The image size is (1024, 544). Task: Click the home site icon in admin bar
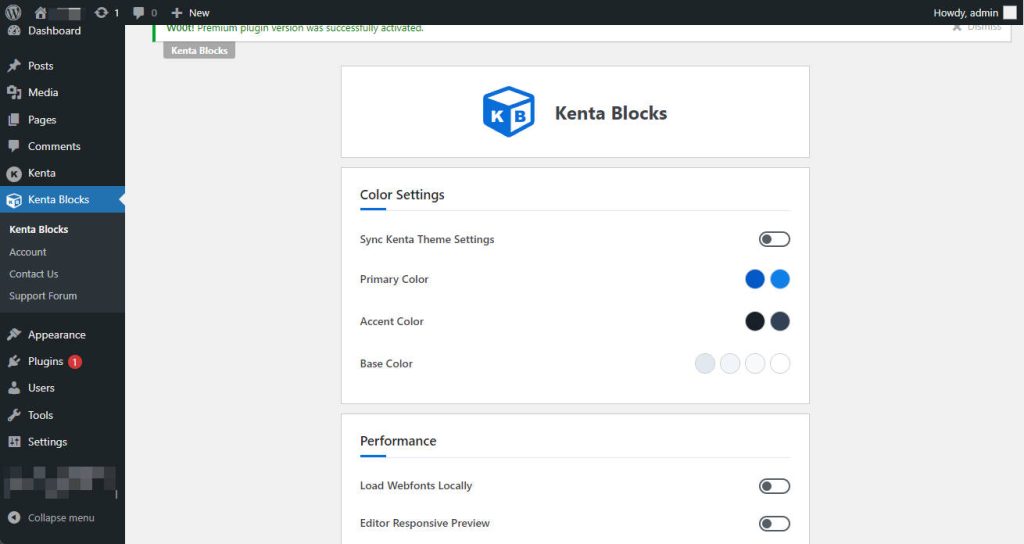pos(40,12)
